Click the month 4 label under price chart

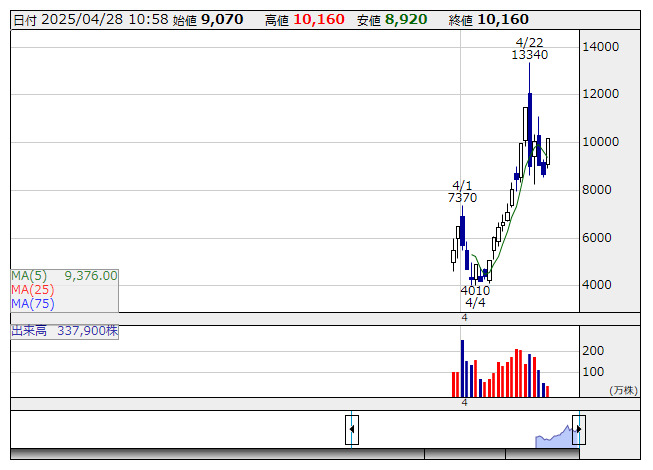(464, 318)
